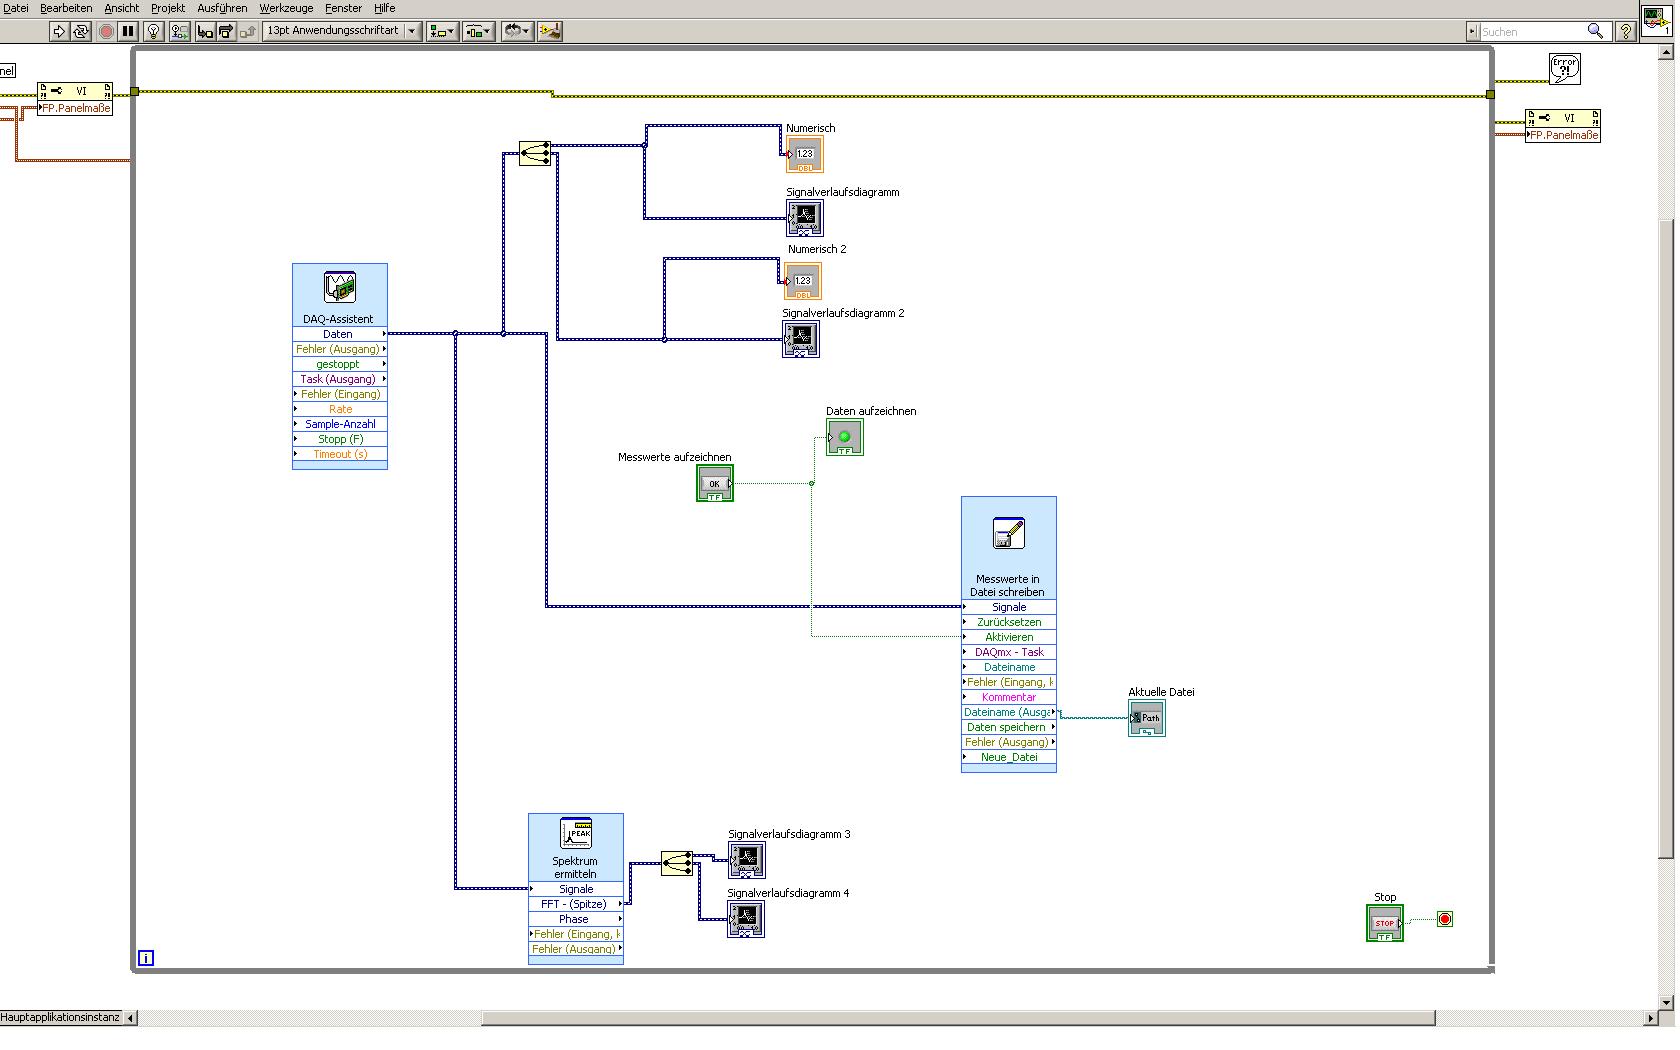
Task: Select the loop condition stop terminal
Action: coord(1445,919)
